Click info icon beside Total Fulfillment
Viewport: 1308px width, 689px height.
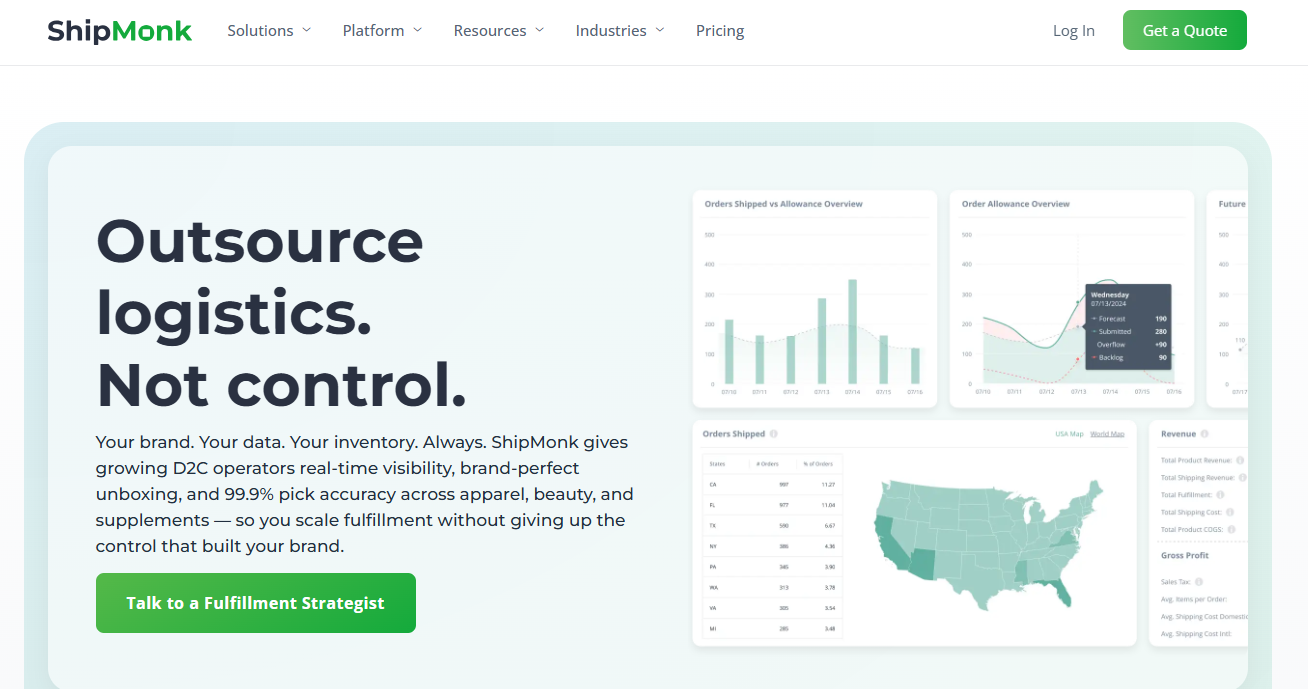[x=1221, y=495]
